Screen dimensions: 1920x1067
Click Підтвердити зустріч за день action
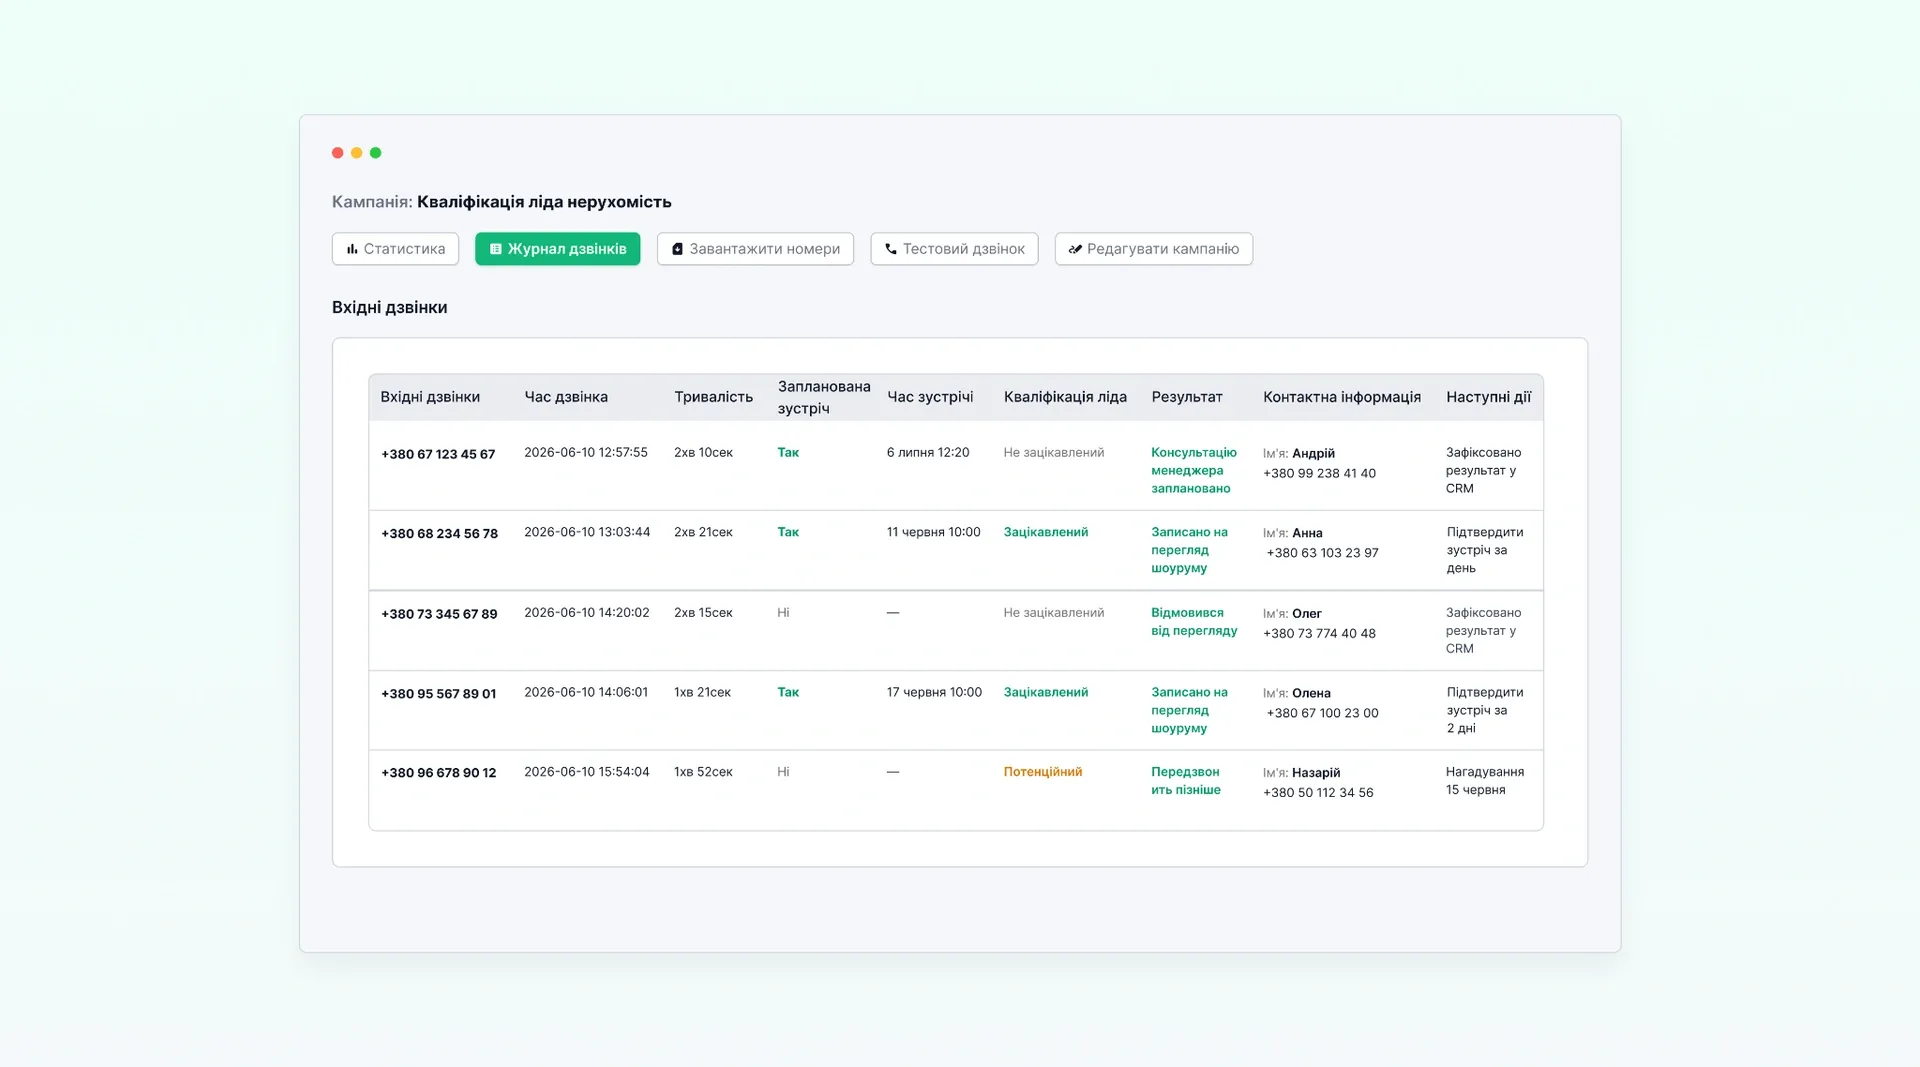click(x=1485, y=550)
